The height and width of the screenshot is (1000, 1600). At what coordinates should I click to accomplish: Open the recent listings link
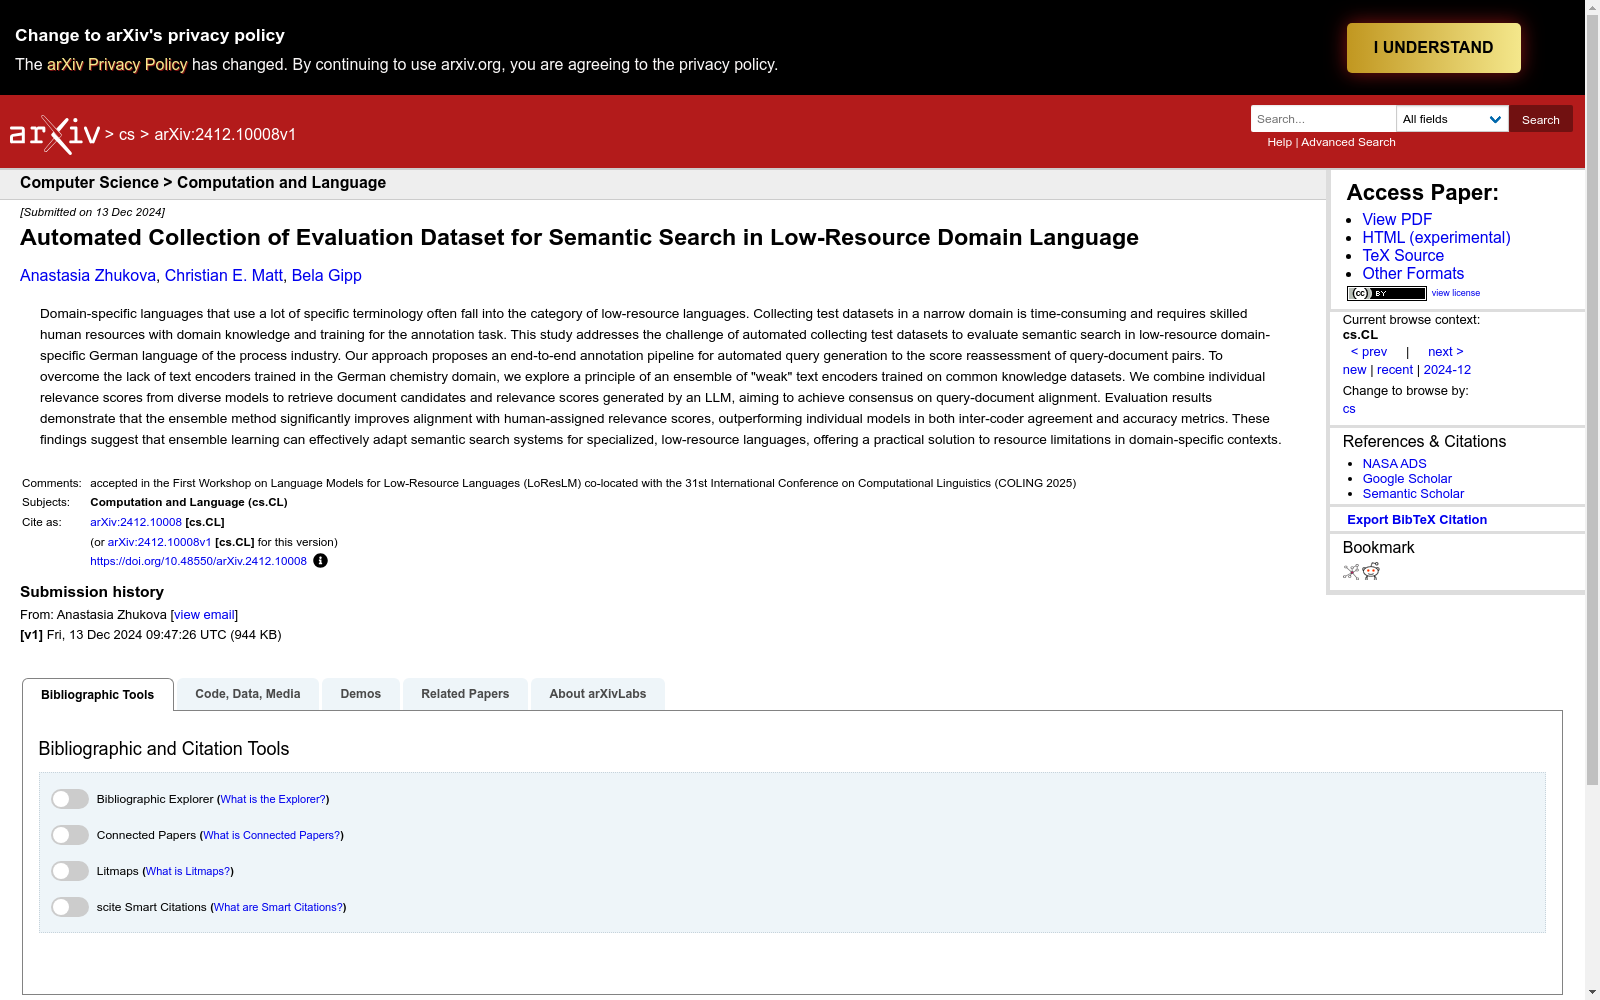[1395, 370]
